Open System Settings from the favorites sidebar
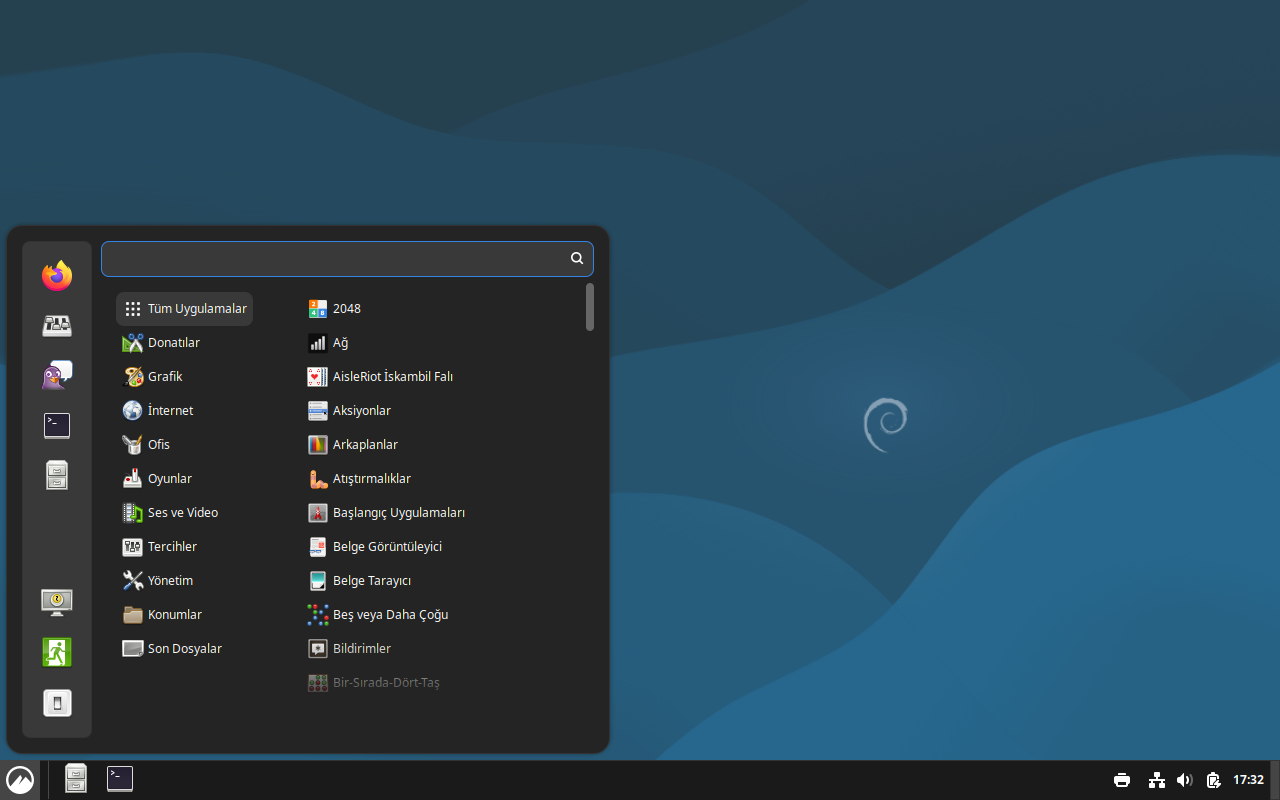The image size is (1280, 800). [57, 326]
